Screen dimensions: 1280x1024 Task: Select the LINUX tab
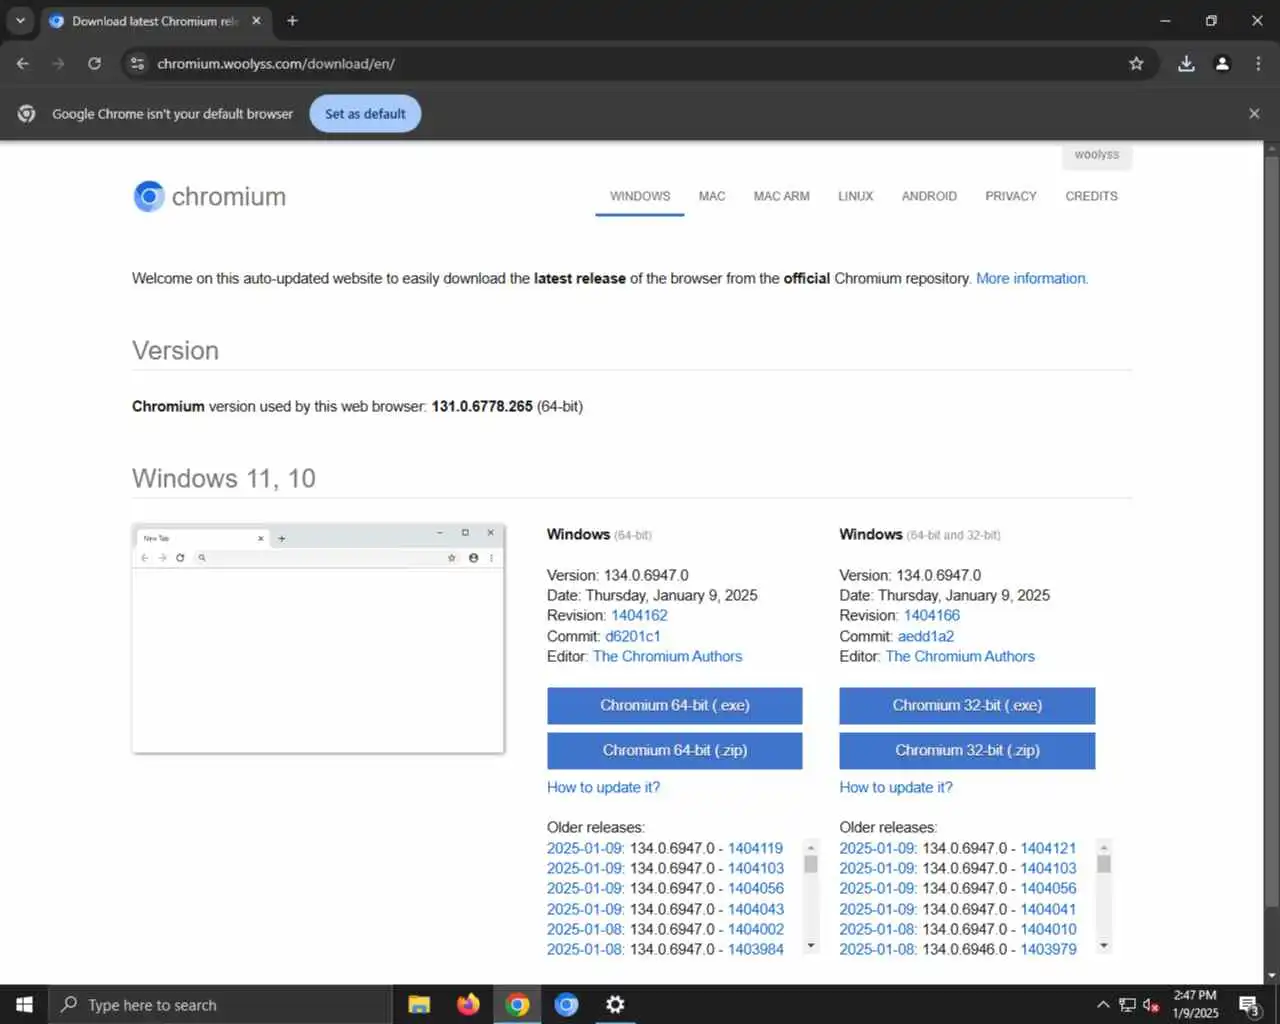pyautogui.click(x=855, y=196)
